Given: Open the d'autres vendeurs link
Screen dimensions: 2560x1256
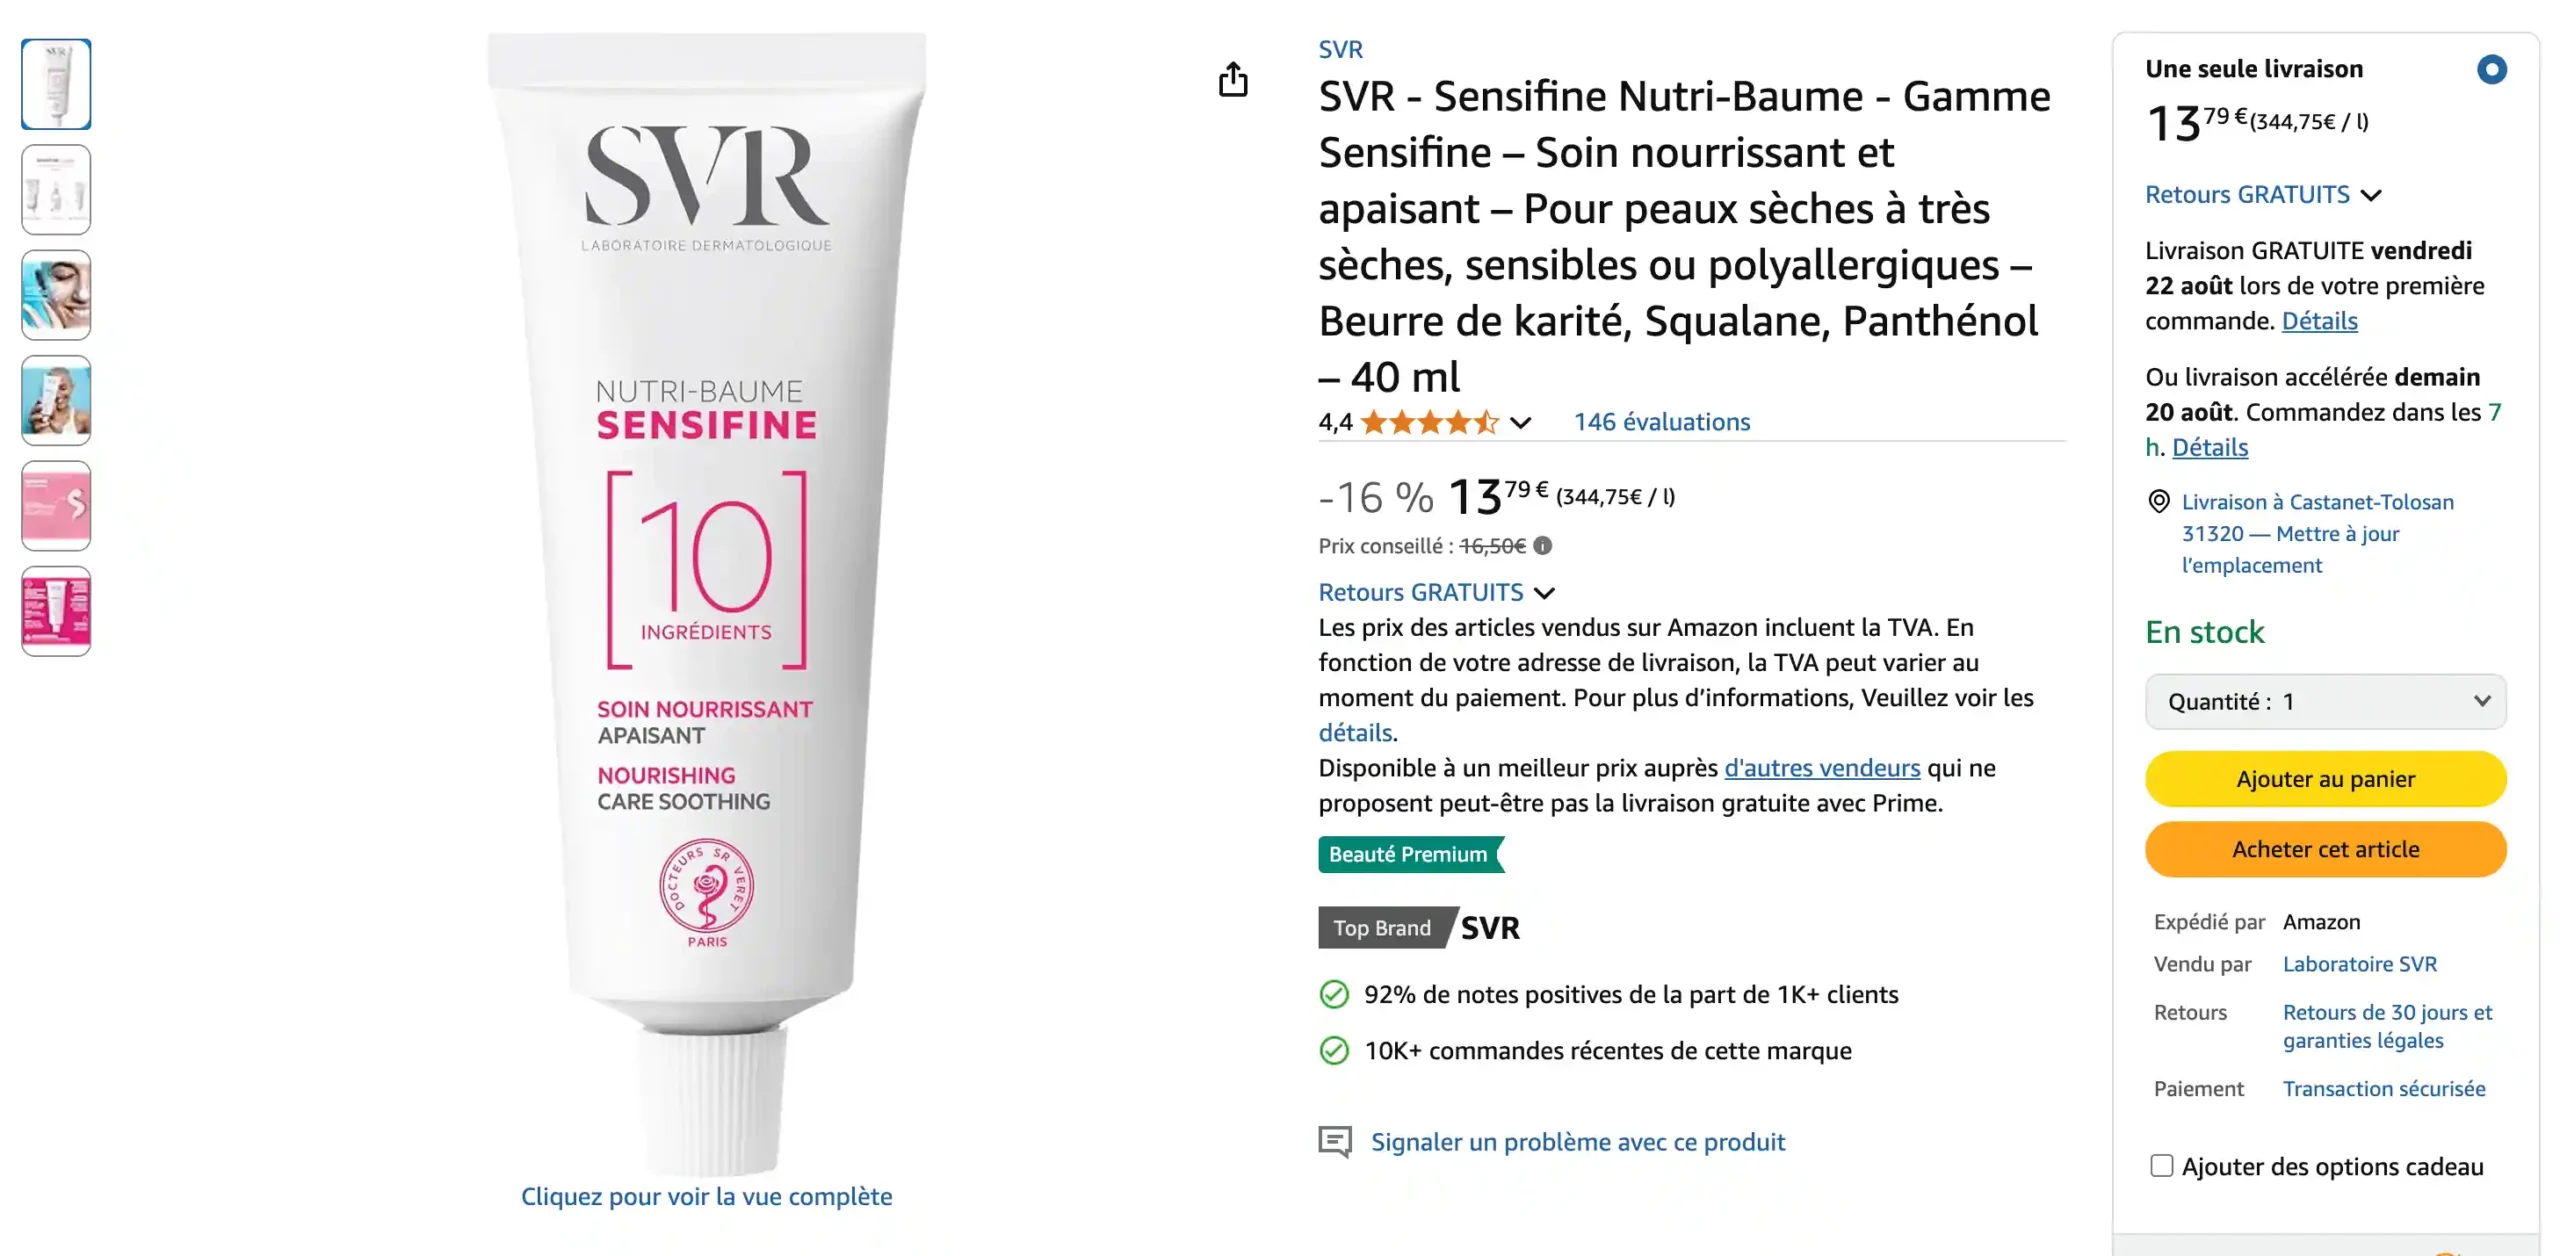Looking at the screenshot, I should click(x=1822, y=768).
